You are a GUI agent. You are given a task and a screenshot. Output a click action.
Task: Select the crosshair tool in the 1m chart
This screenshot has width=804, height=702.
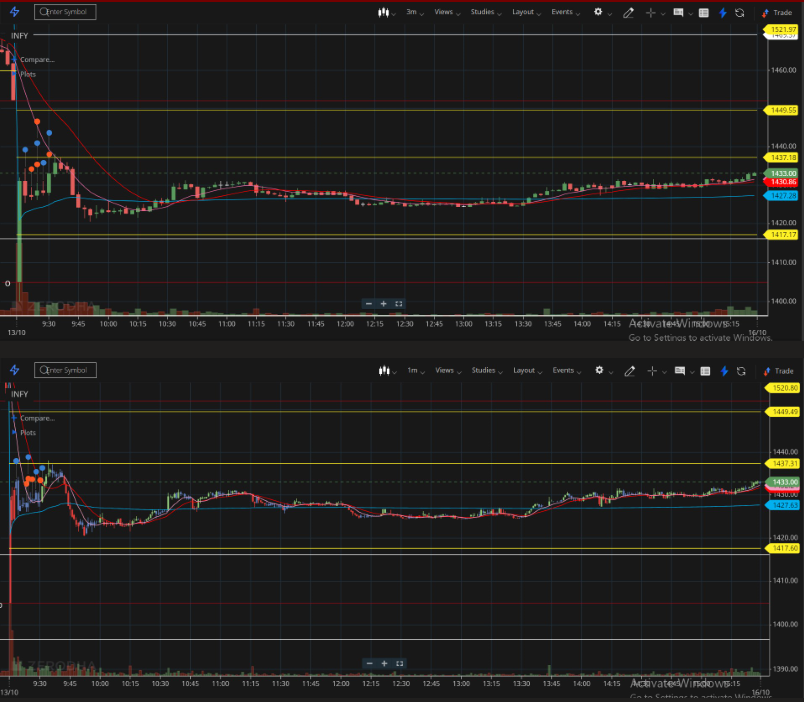[x=652, y=371]
